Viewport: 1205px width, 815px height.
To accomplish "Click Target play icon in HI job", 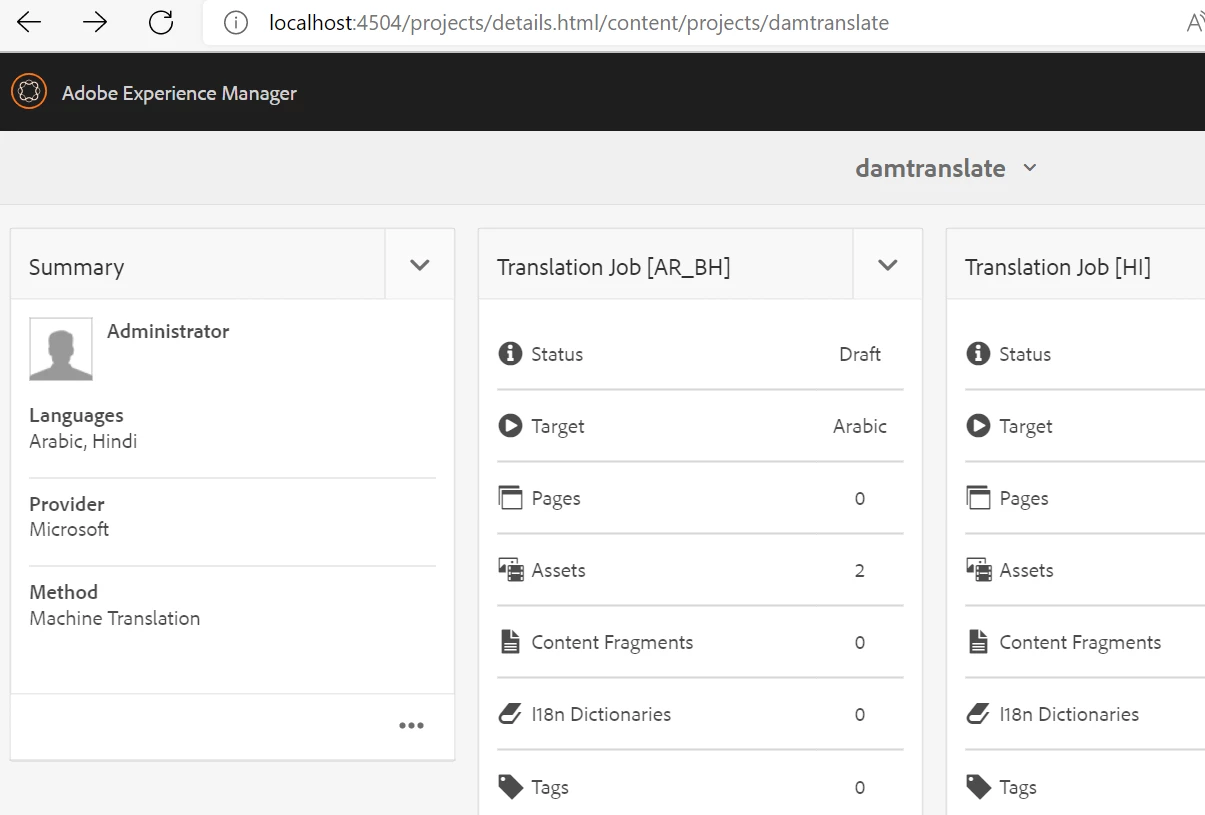I will click(x=978, y=426).
